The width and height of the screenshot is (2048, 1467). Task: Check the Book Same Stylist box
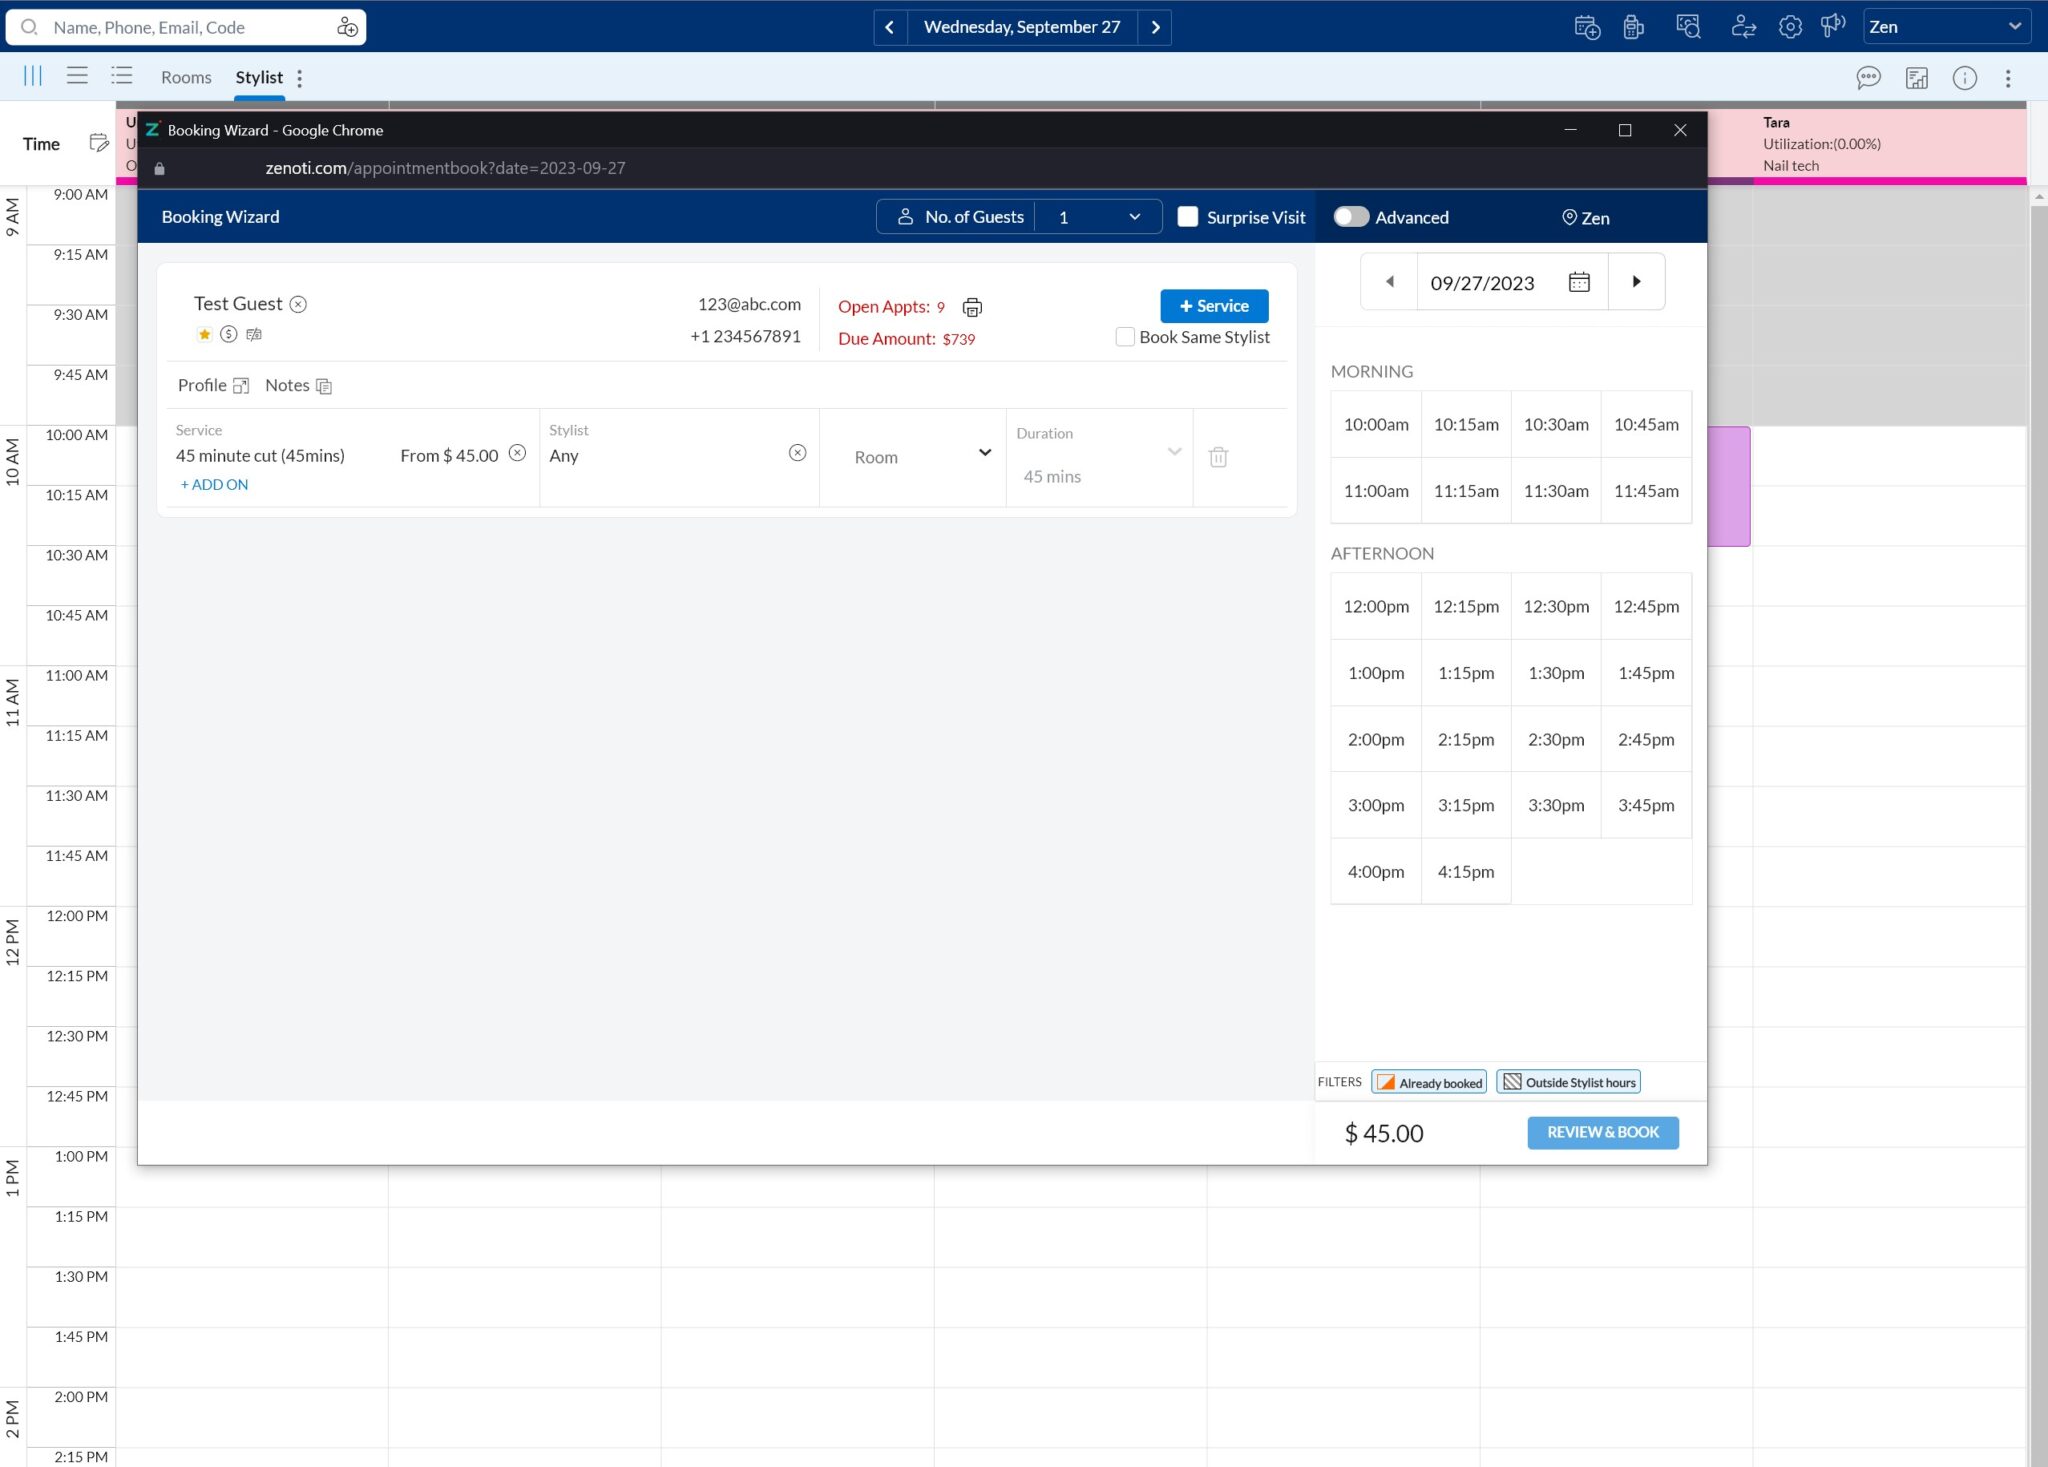[x=1125, y=337]
